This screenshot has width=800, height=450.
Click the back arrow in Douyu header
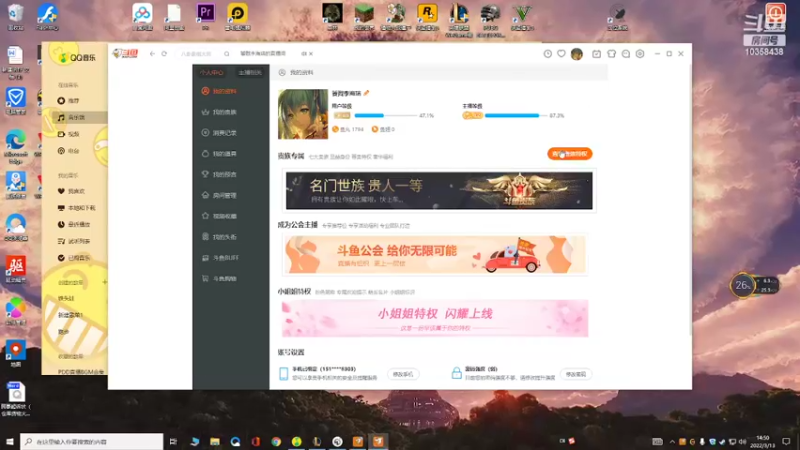(x=152, y=54)
